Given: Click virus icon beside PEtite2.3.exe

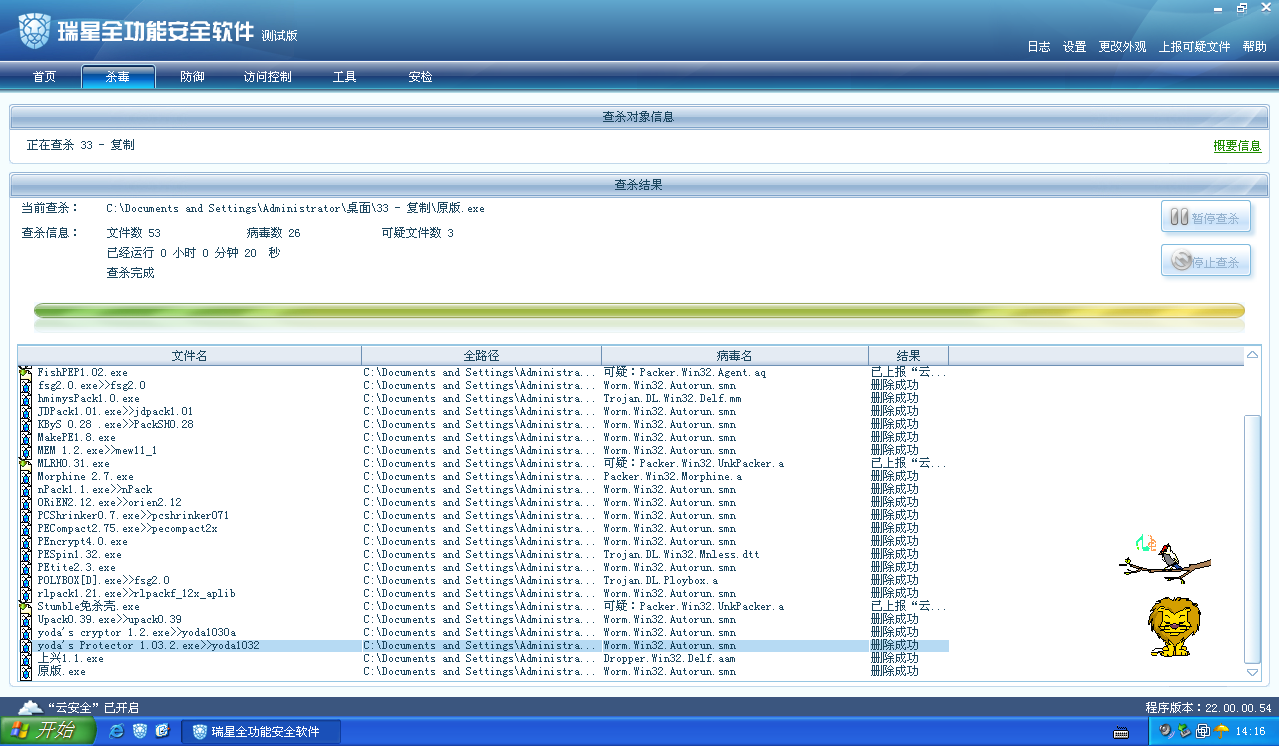Looking at the screenshot, I should (26, 567).
